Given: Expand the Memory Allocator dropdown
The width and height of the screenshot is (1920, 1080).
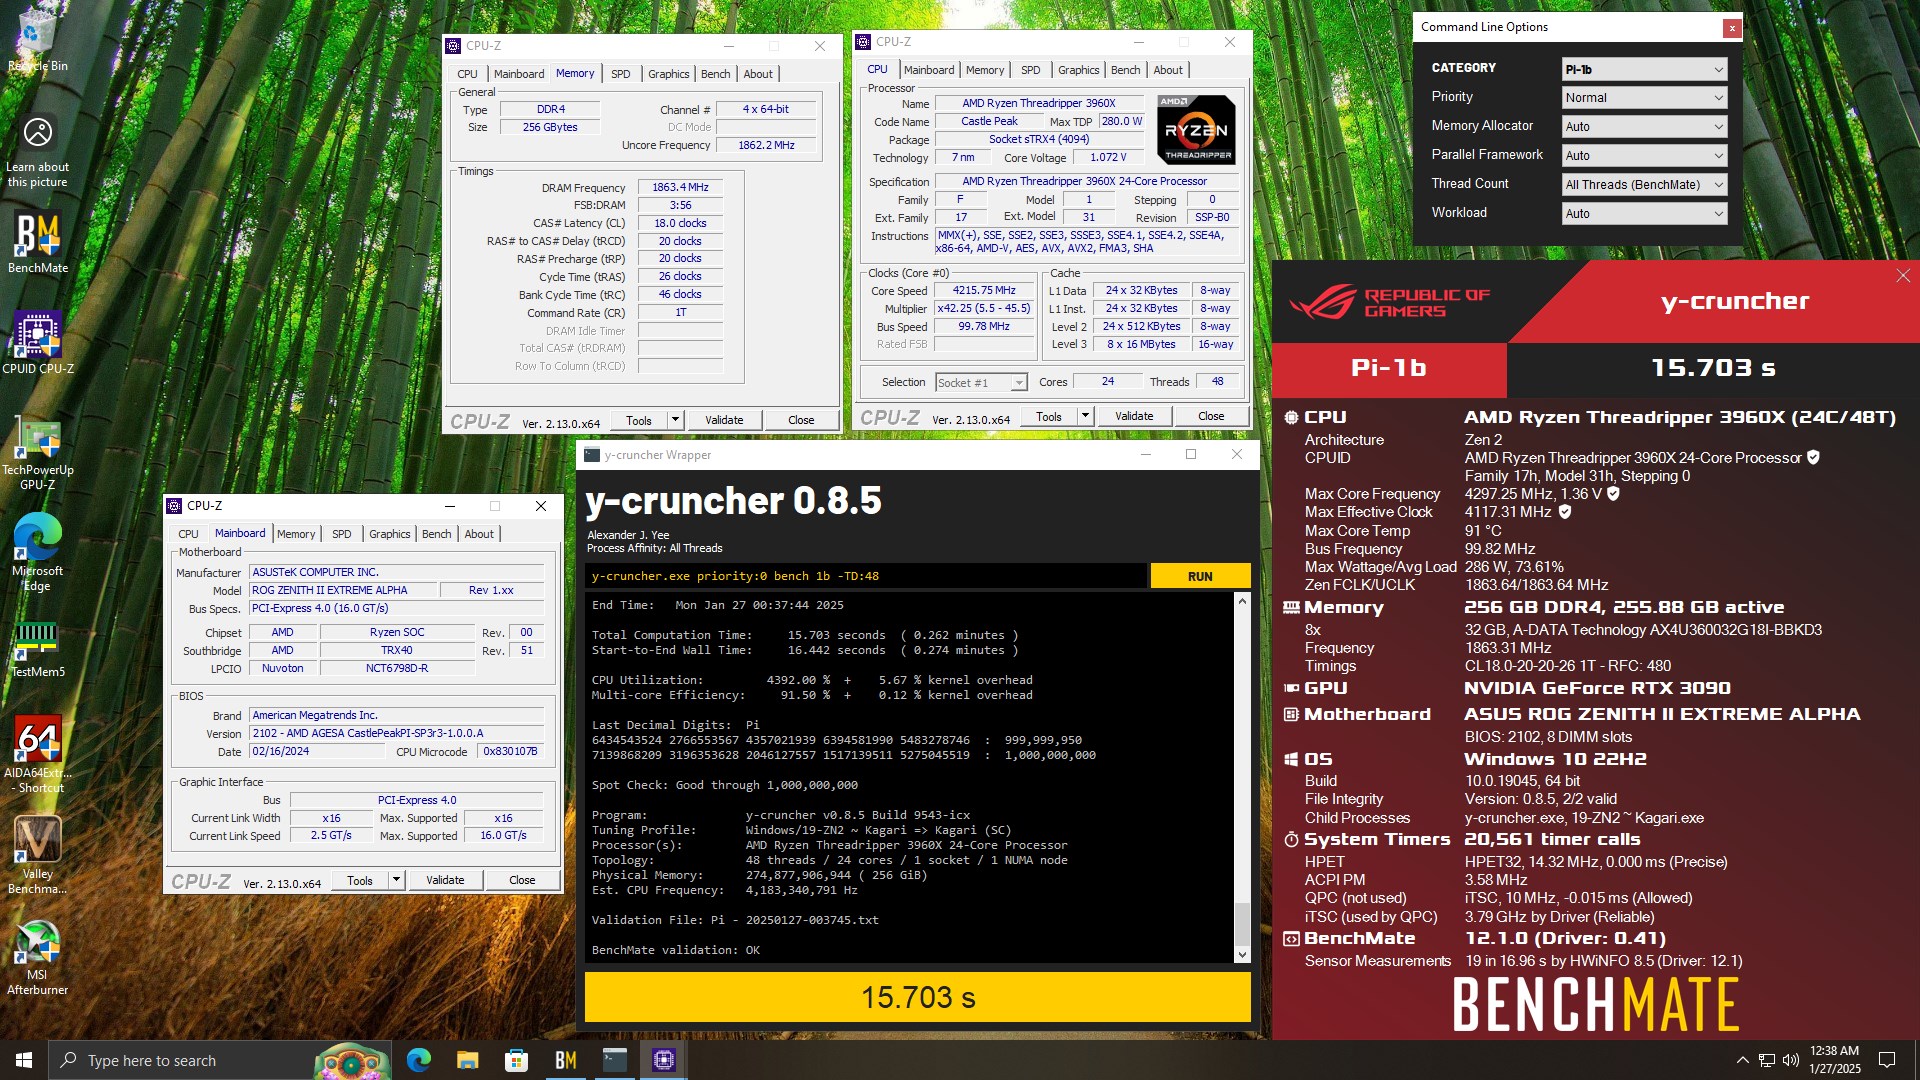Looking at the screenshot, I should click(x=1644, y=127).
